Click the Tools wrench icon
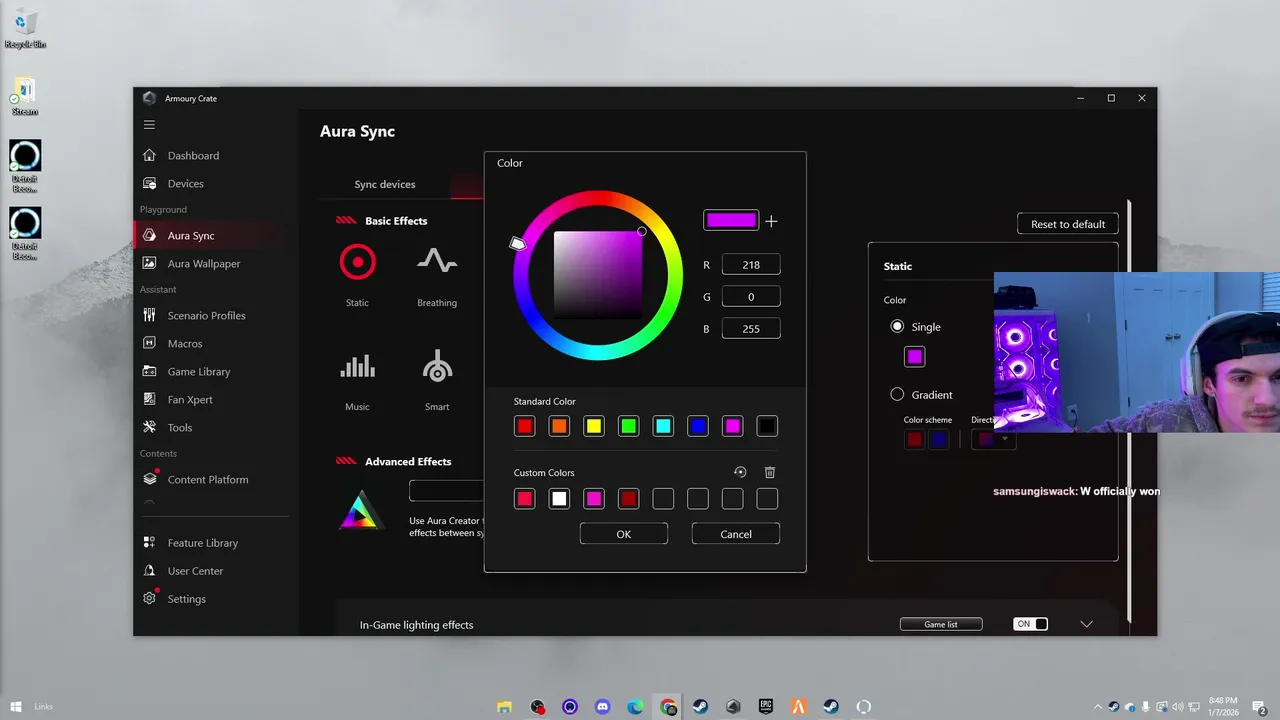This screenshot has width=1280, height=720. click(149, 428)
